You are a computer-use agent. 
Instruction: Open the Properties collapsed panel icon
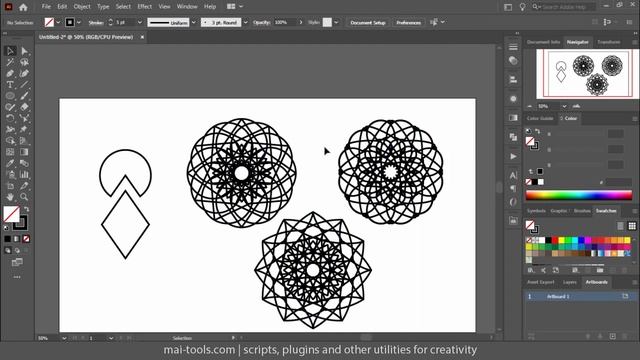pyautogui.click(x=513, y=47)
